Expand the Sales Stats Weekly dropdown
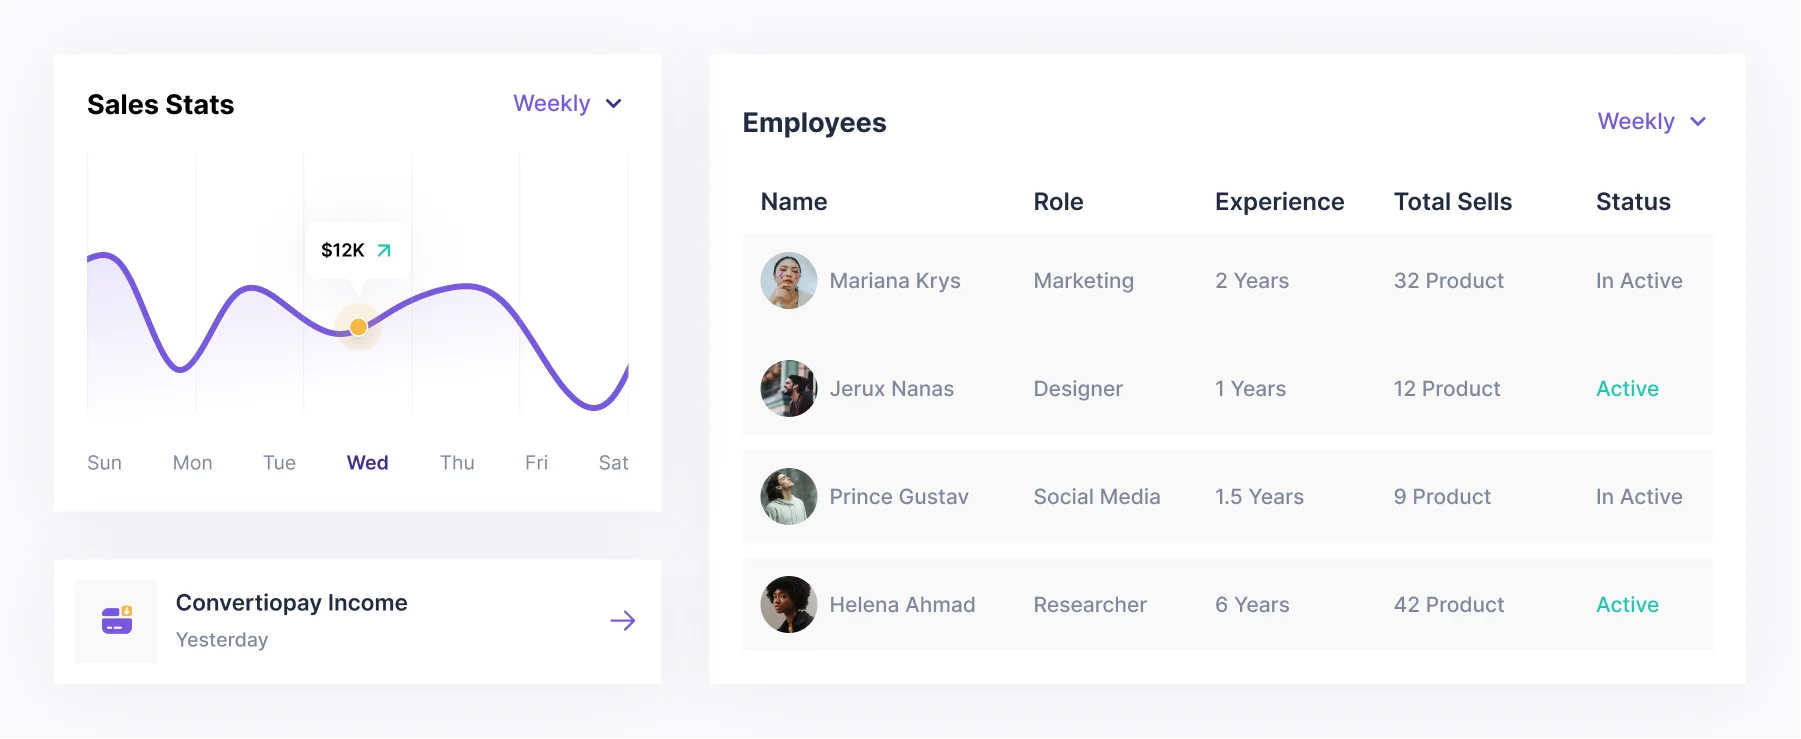 click(566, 104)
